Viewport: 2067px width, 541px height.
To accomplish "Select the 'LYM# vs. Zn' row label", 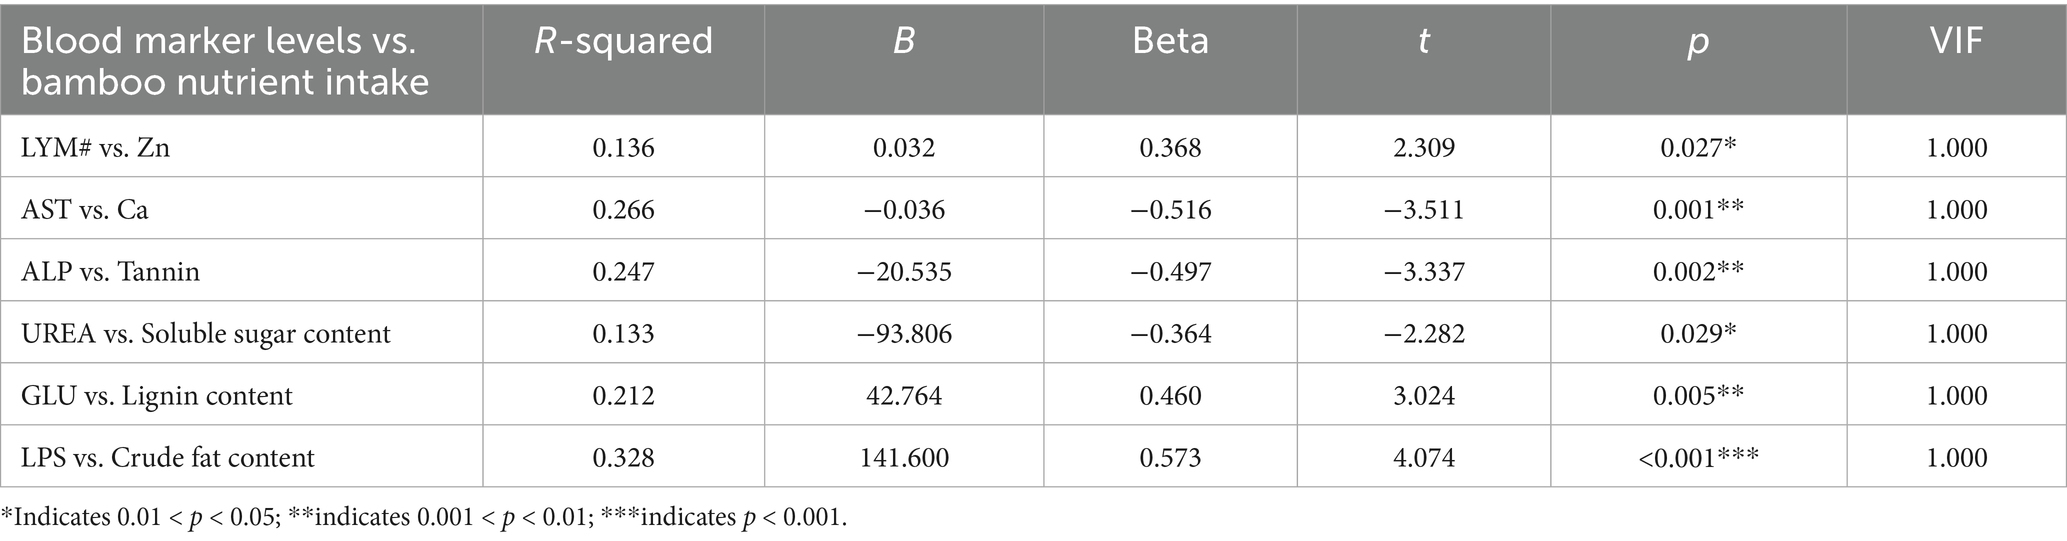I will tap(96, 148).
